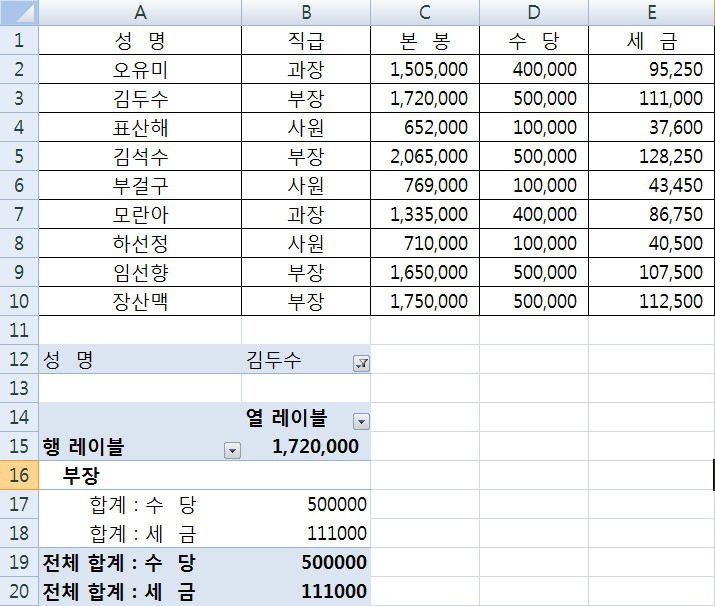Select column C header
The image size is (715, 606).
point(425,12)
